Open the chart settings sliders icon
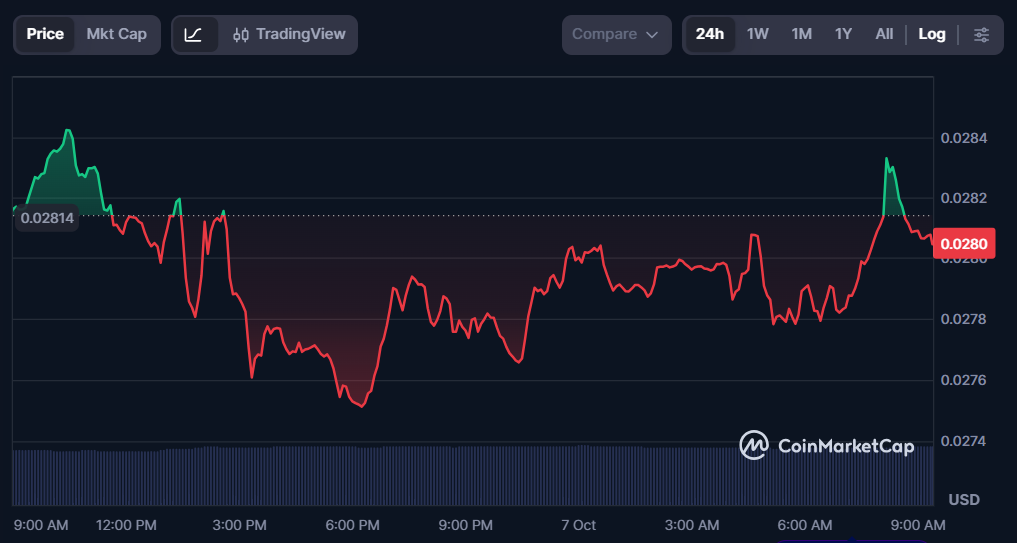 981,35
